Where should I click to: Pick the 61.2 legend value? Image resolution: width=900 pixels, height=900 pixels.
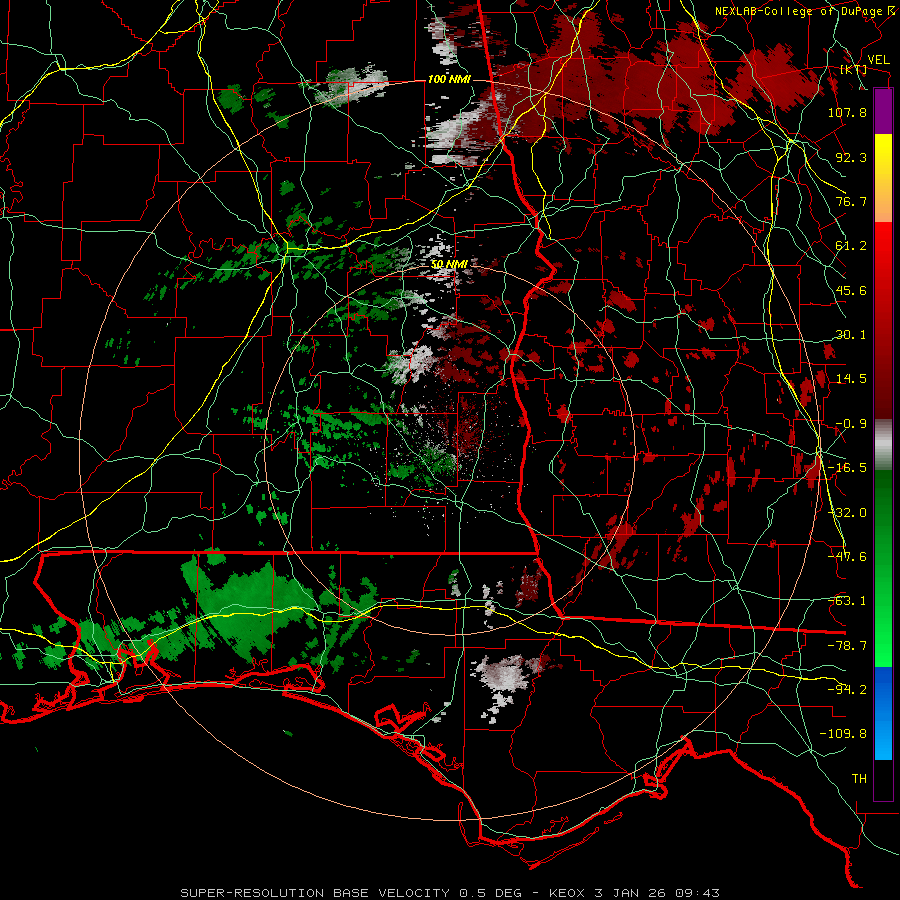click(x=851, y=246)
